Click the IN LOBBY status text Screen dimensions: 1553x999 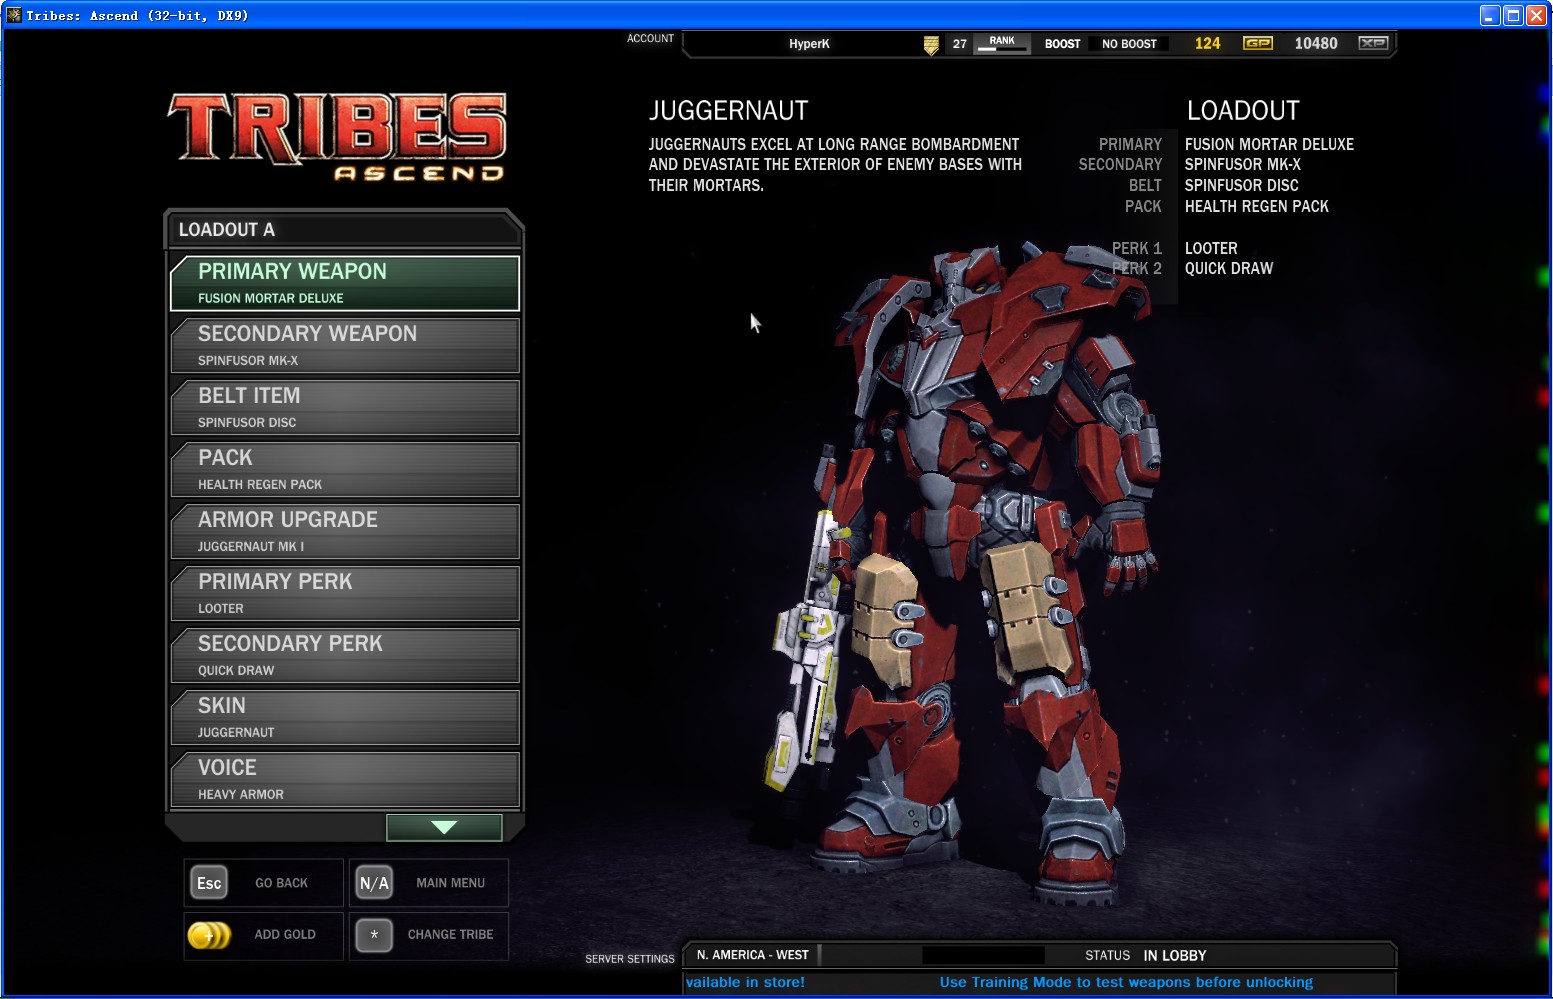pos(1175,956)
